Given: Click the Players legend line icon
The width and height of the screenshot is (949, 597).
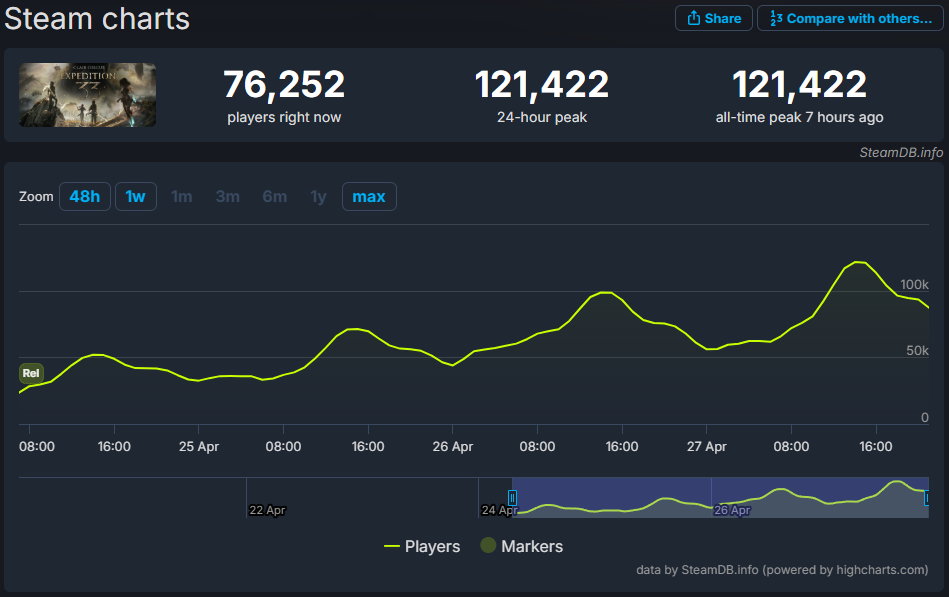Looking at the screenshot, I should pyautogui.click(x=392, y=546).
